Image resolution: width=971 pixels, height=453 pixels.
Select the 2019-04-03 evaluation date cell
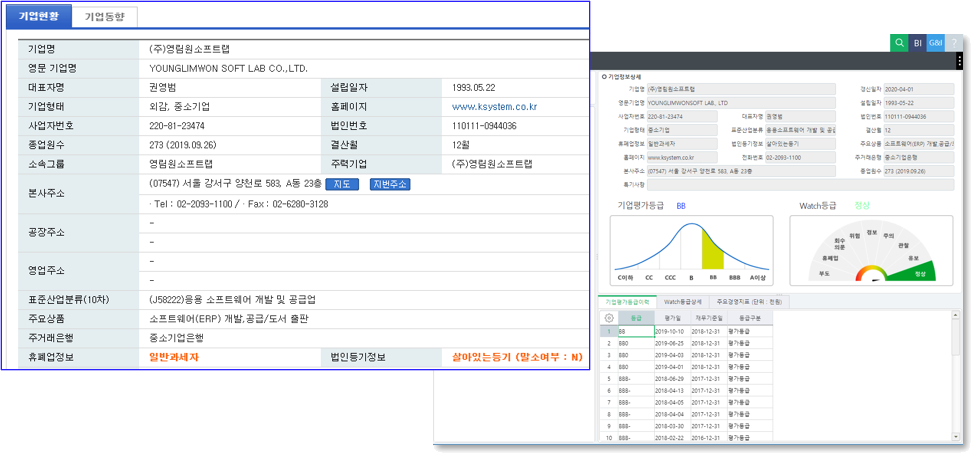[x=673, y=355]
